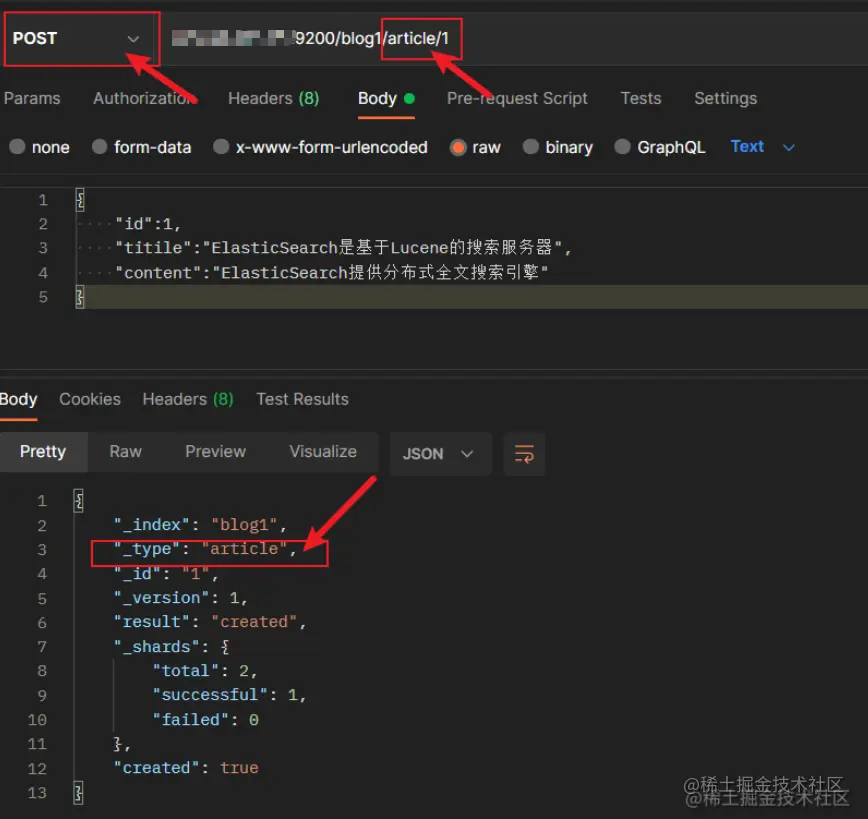This screenshot has height=819, width=868.
Task: Open the response Cookies tab
Action: (x=90, y=399)
